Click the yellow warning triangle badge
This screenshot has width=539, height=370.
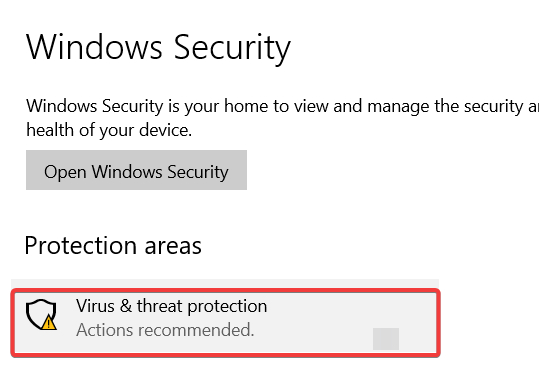49,323
